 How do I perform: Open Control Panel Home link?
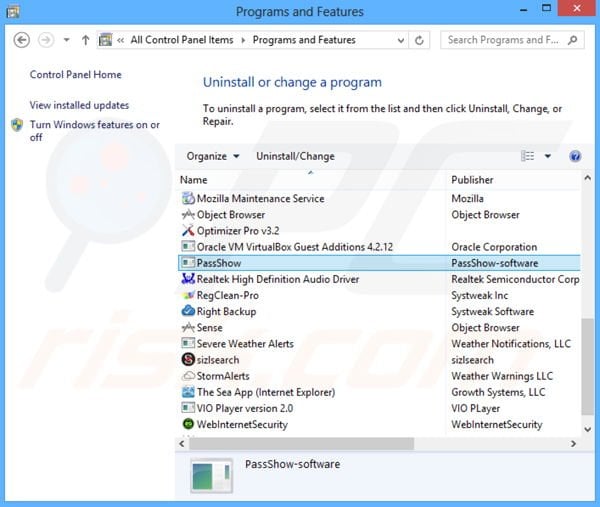pyautogui.click(x=76, y=74)
